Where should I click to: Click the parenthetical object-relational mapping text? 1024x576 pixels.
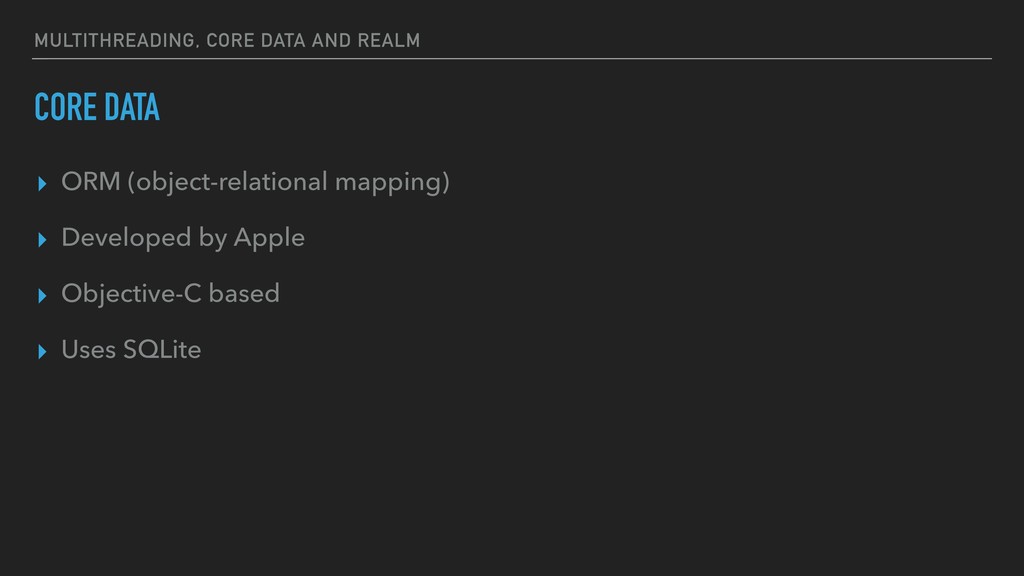pos(289,182)
